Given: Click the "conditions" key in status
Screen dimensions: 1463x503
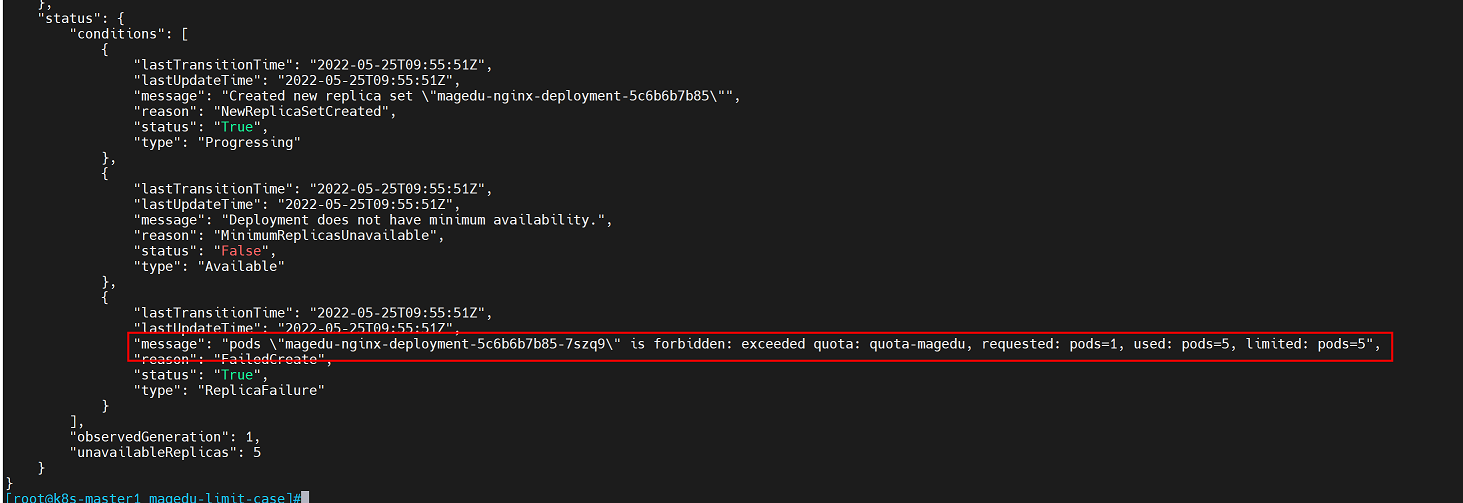Looking at the screenshot, I should (x=115, y=33).
